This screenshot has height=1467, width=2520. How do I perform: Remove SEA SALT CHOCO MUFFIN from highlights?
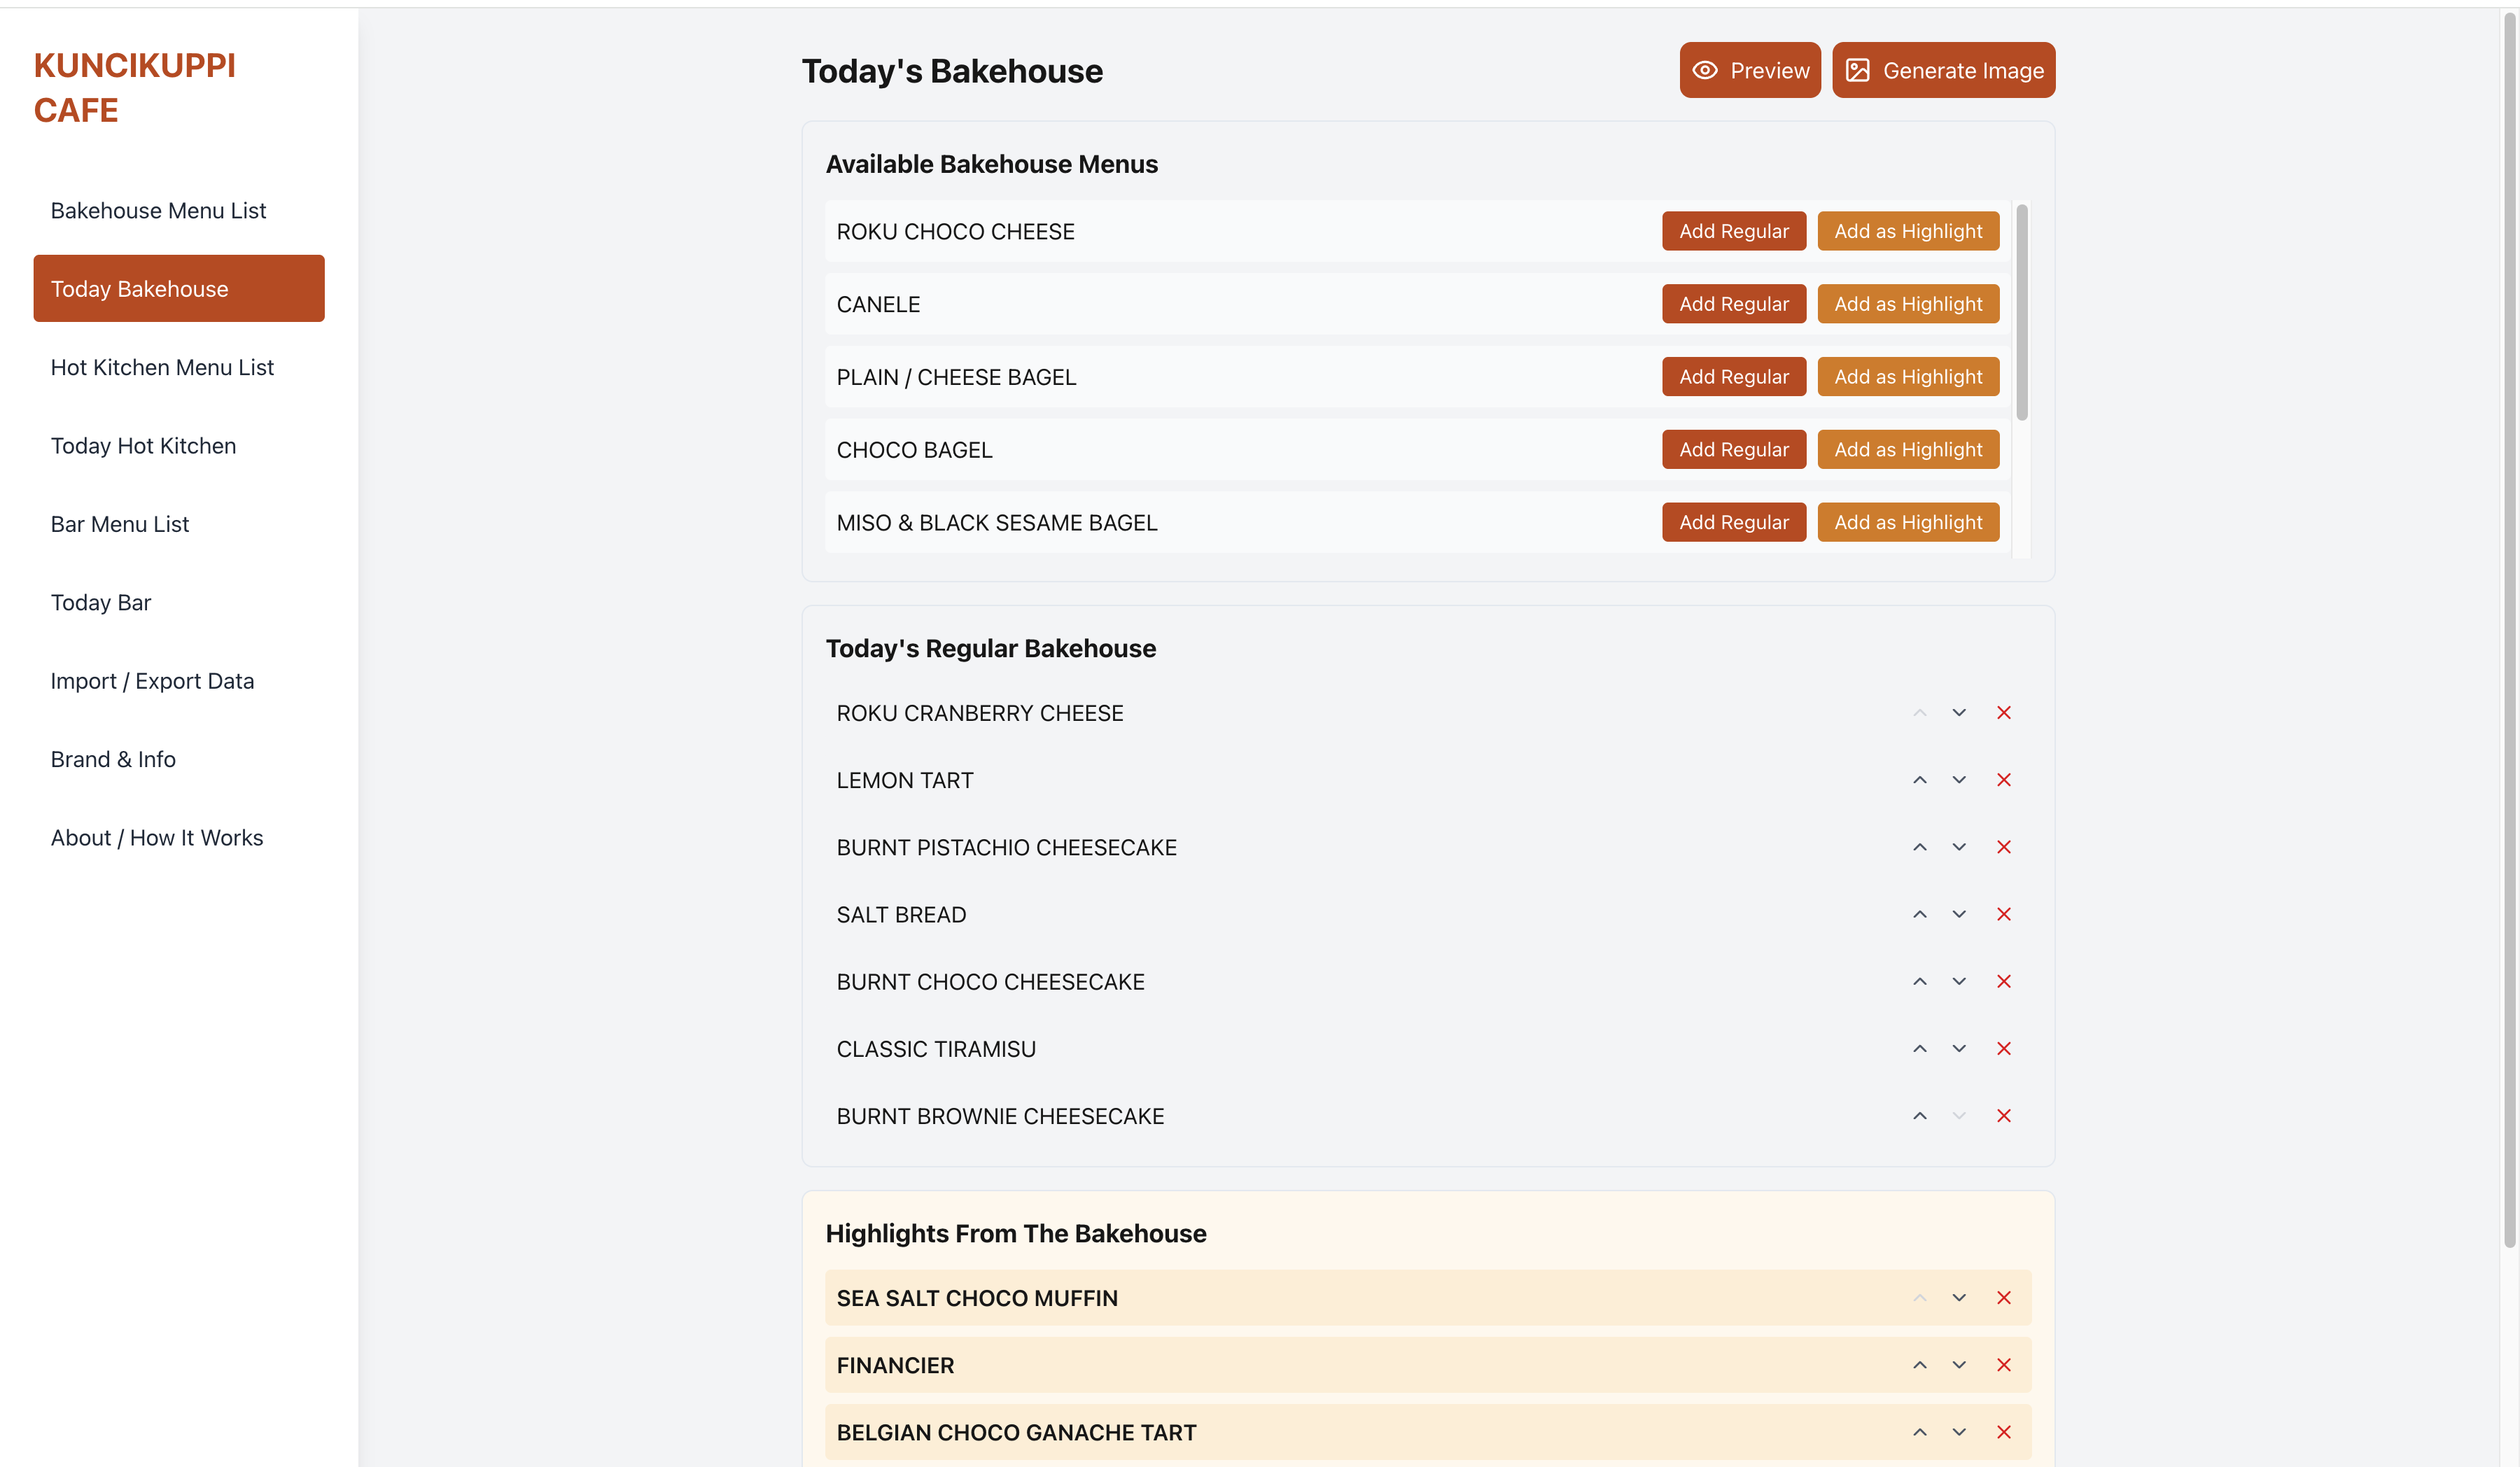click(x=2004, y=1297)
